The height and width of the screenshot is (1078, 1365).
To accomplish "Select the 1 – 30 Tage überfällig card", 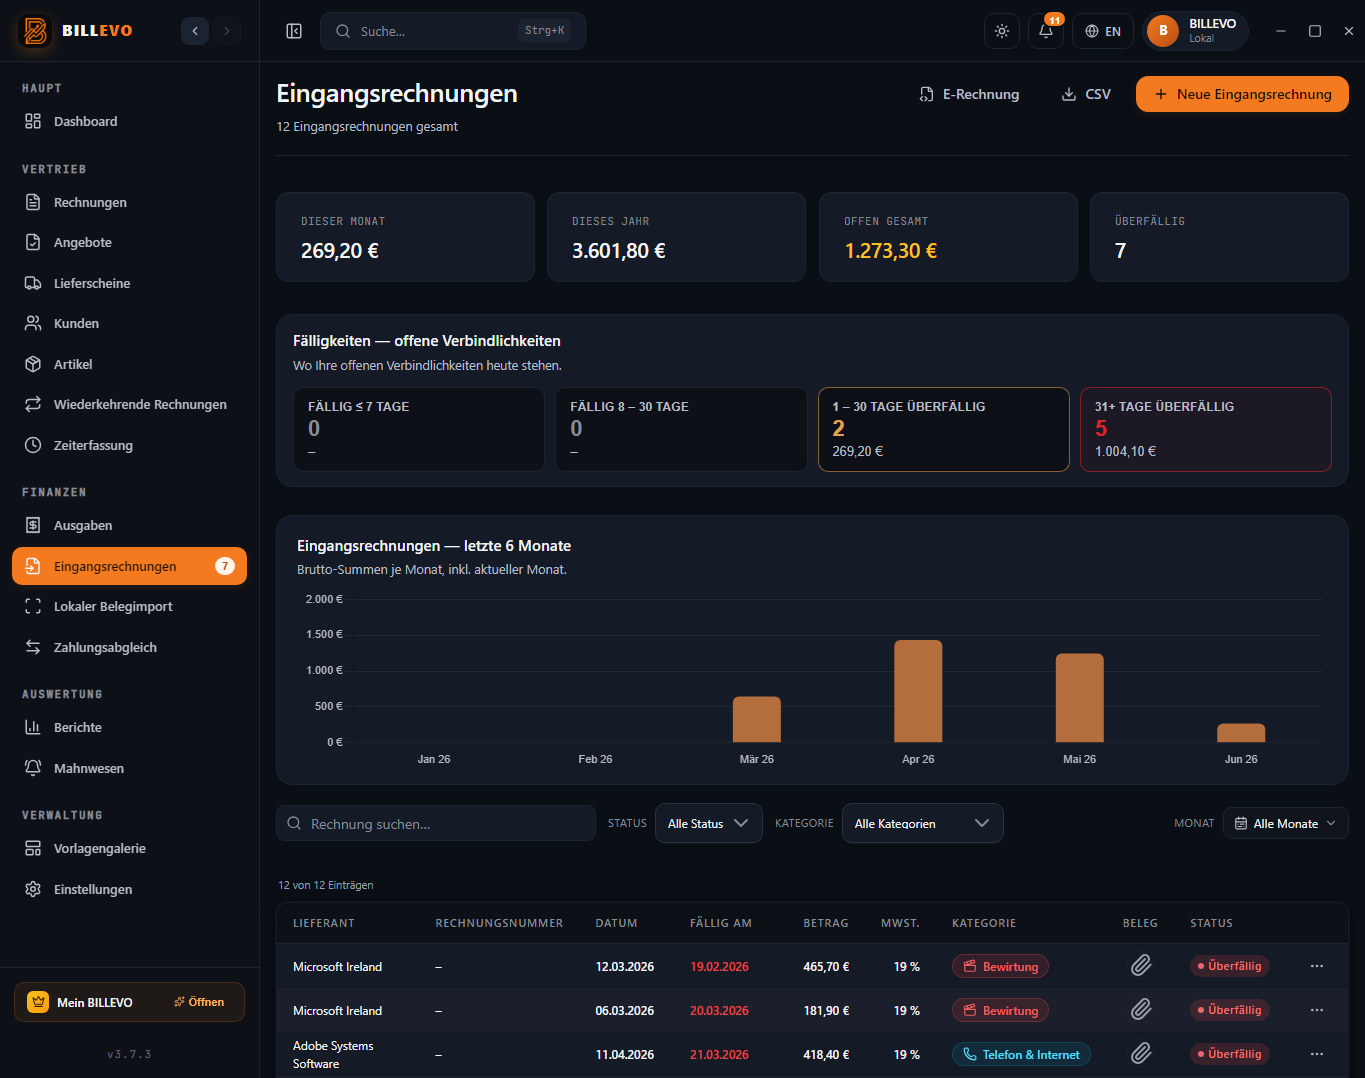I will coord(944,429).
